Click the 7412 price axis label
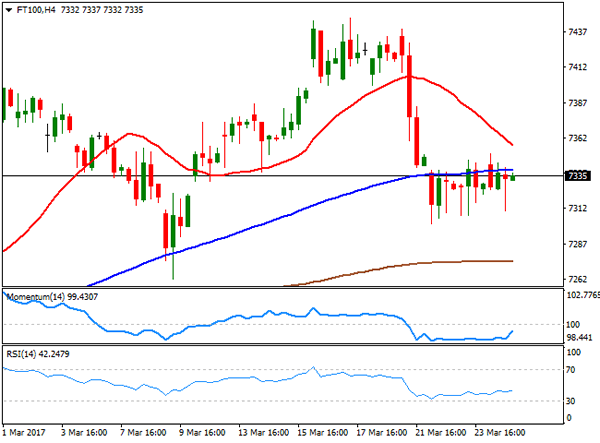The width and height of the screenshot is (600, 443). pos(577,67)
